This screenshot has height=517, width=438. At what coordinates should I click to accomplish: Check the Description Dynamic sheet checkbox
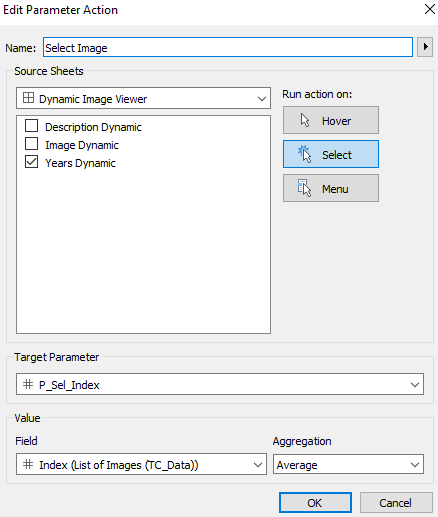32,126
